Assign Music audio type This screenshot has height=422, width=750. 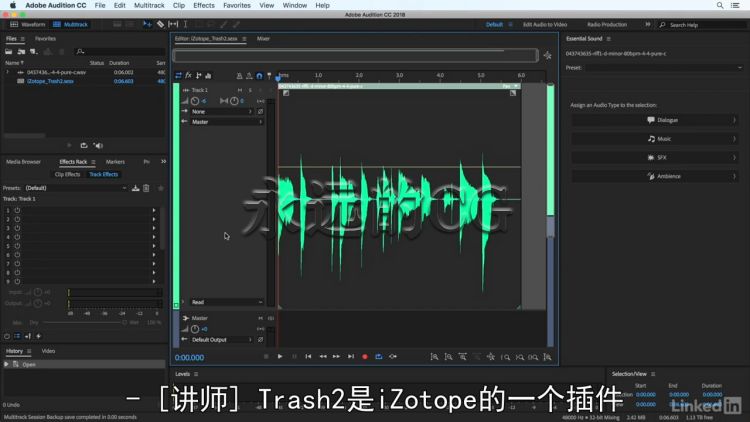tap(654, 139)
